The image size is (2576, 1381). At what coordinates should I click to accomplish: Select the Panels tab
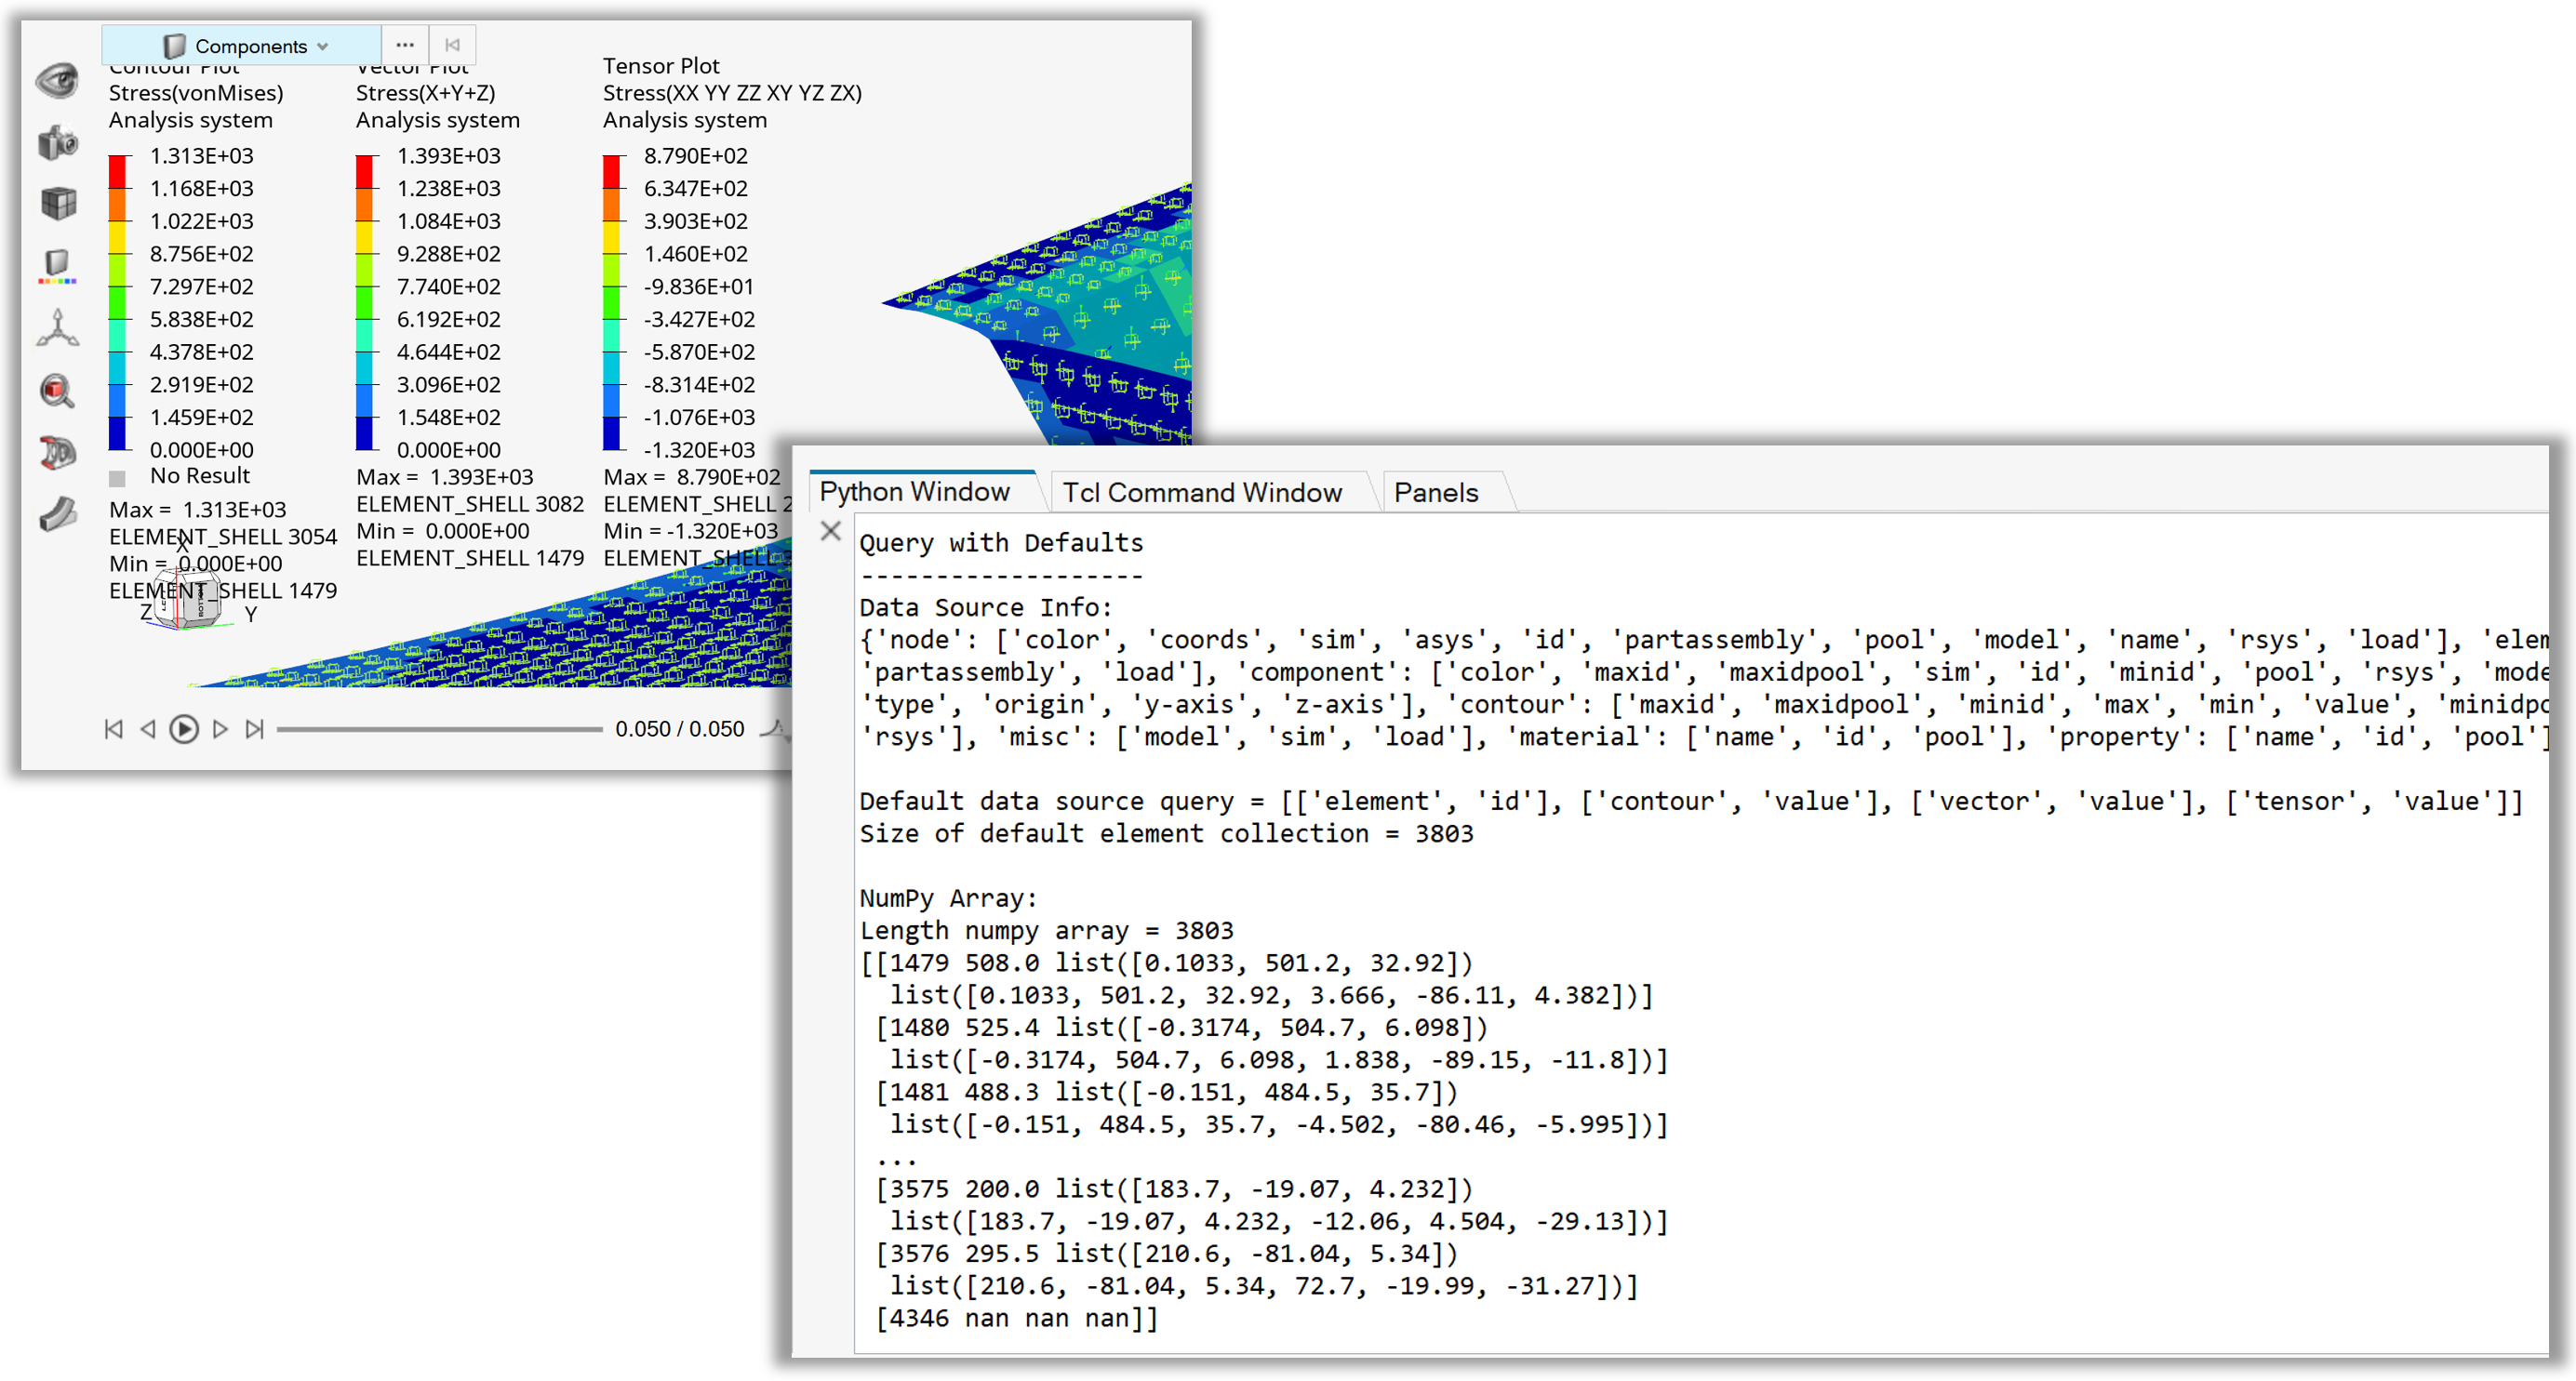pos(1435,492)
